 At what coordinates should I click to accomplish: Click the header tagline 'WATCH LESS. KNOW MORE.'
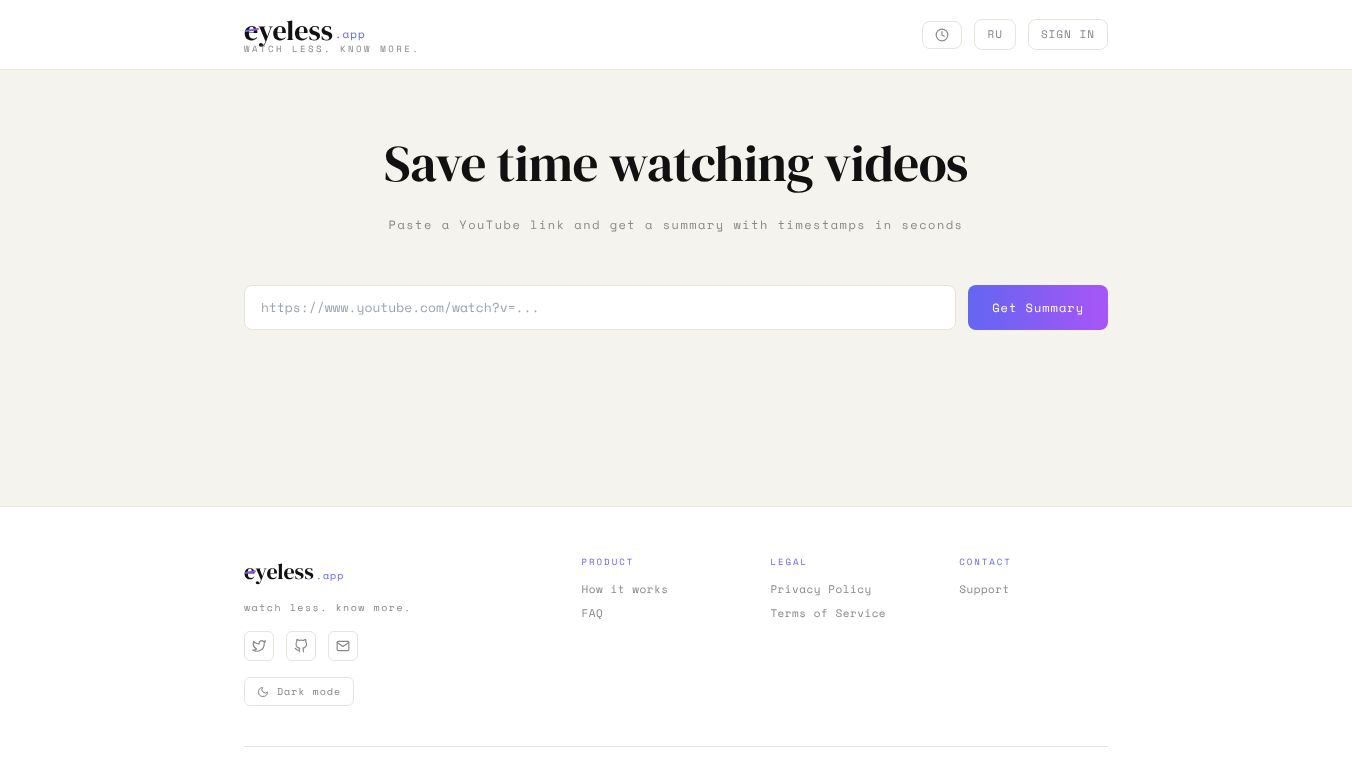332,49
